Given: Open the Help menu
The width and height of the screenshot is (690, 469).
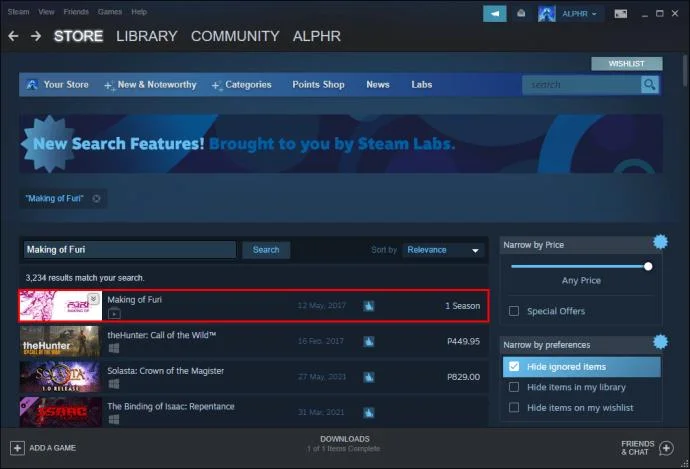Looking at the screenshot, I should click(x=139, y=12).
